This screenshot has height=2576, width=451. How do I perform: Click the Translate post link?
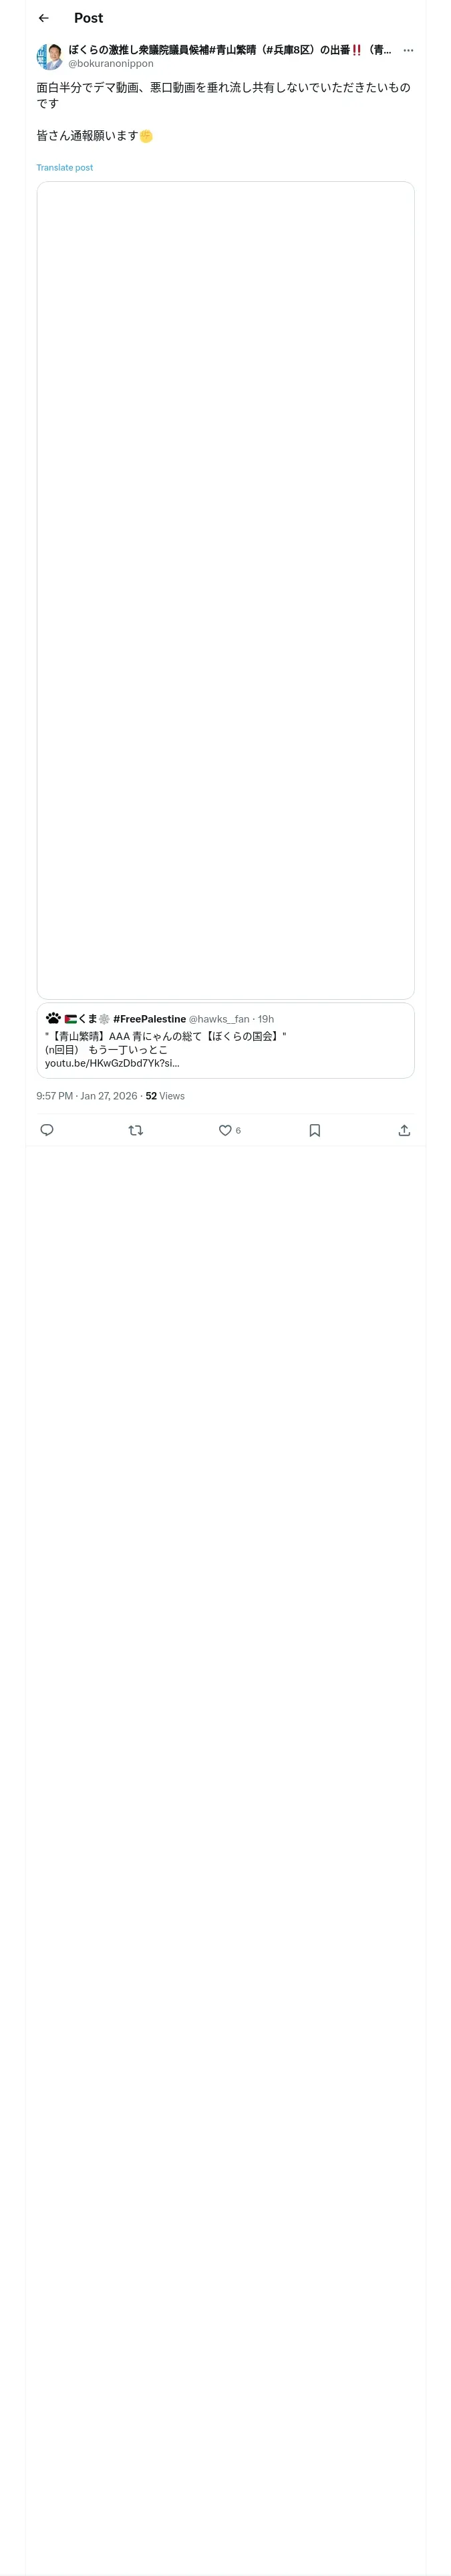[x=65, y=168]
